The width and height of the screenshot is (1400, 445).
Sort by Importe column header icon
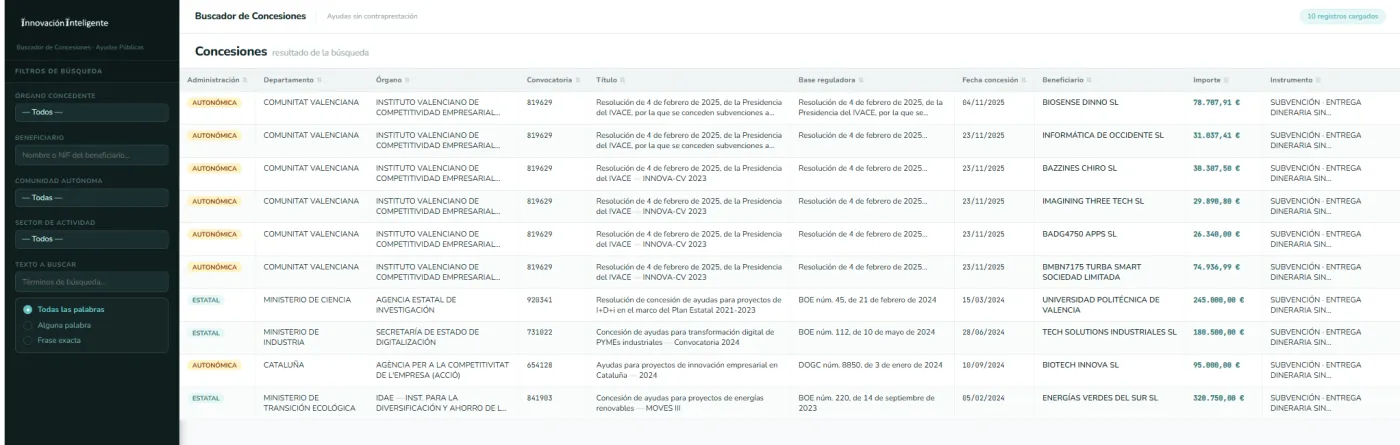click(1228, 80)
